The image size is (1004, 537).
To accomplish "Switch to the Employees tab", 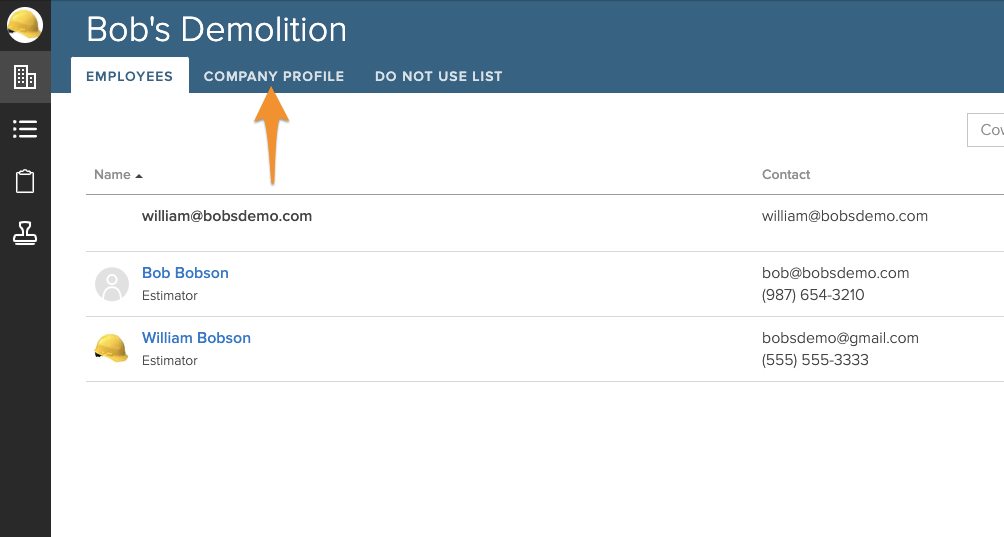I will pyautogui.click(x=129, y=76).
